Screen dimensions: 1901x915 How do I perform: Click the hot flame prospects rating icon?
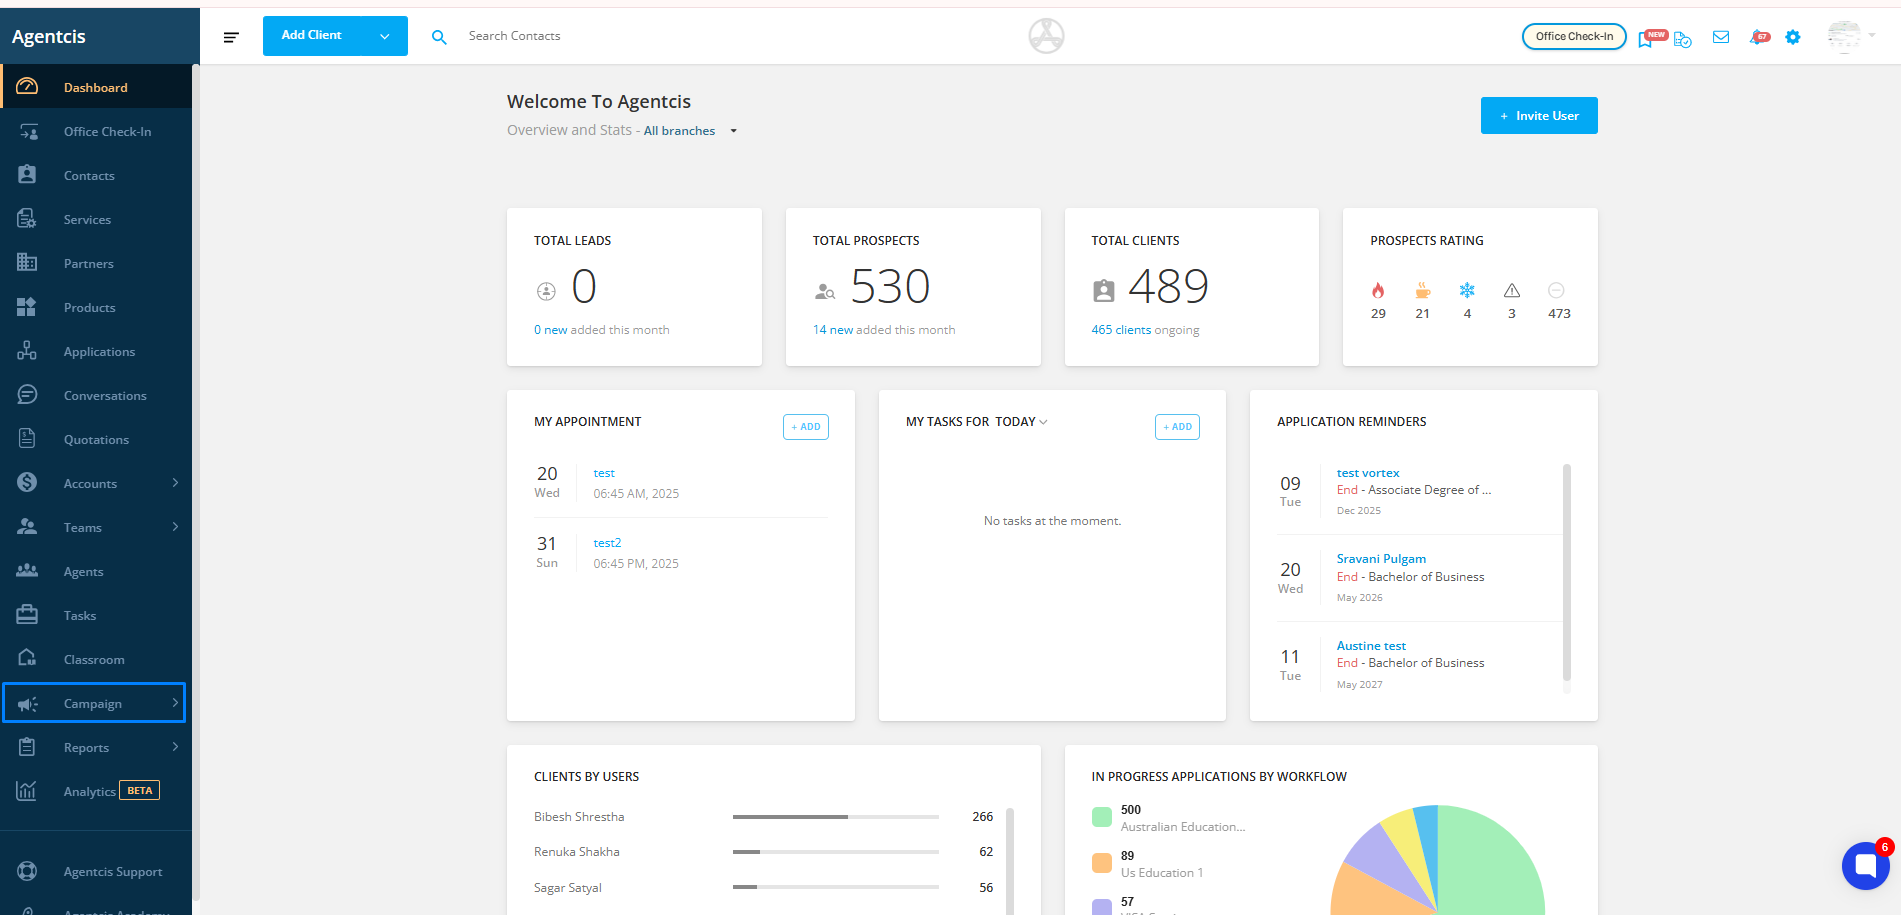coord(1378,291)
